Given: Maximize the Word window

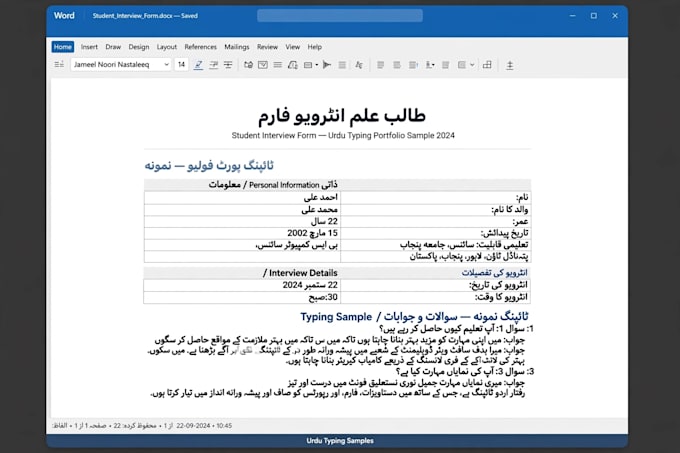Looking at the screenshot, I should (594, 16).
